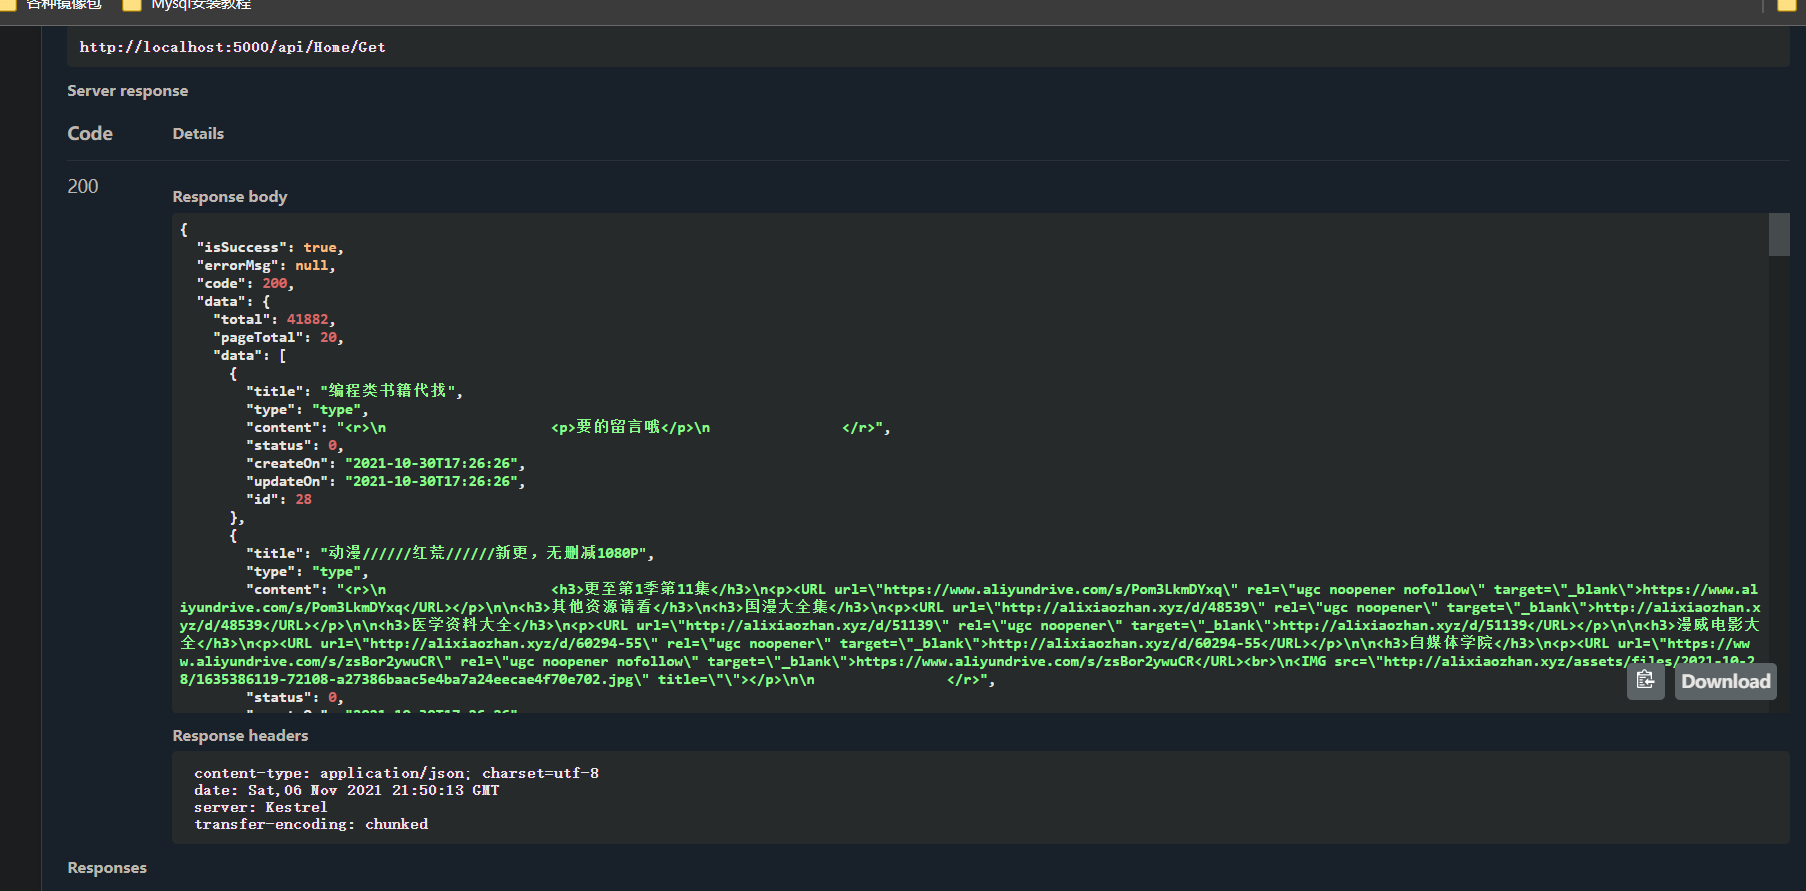The height and width of the screenshot is (891, 1806).
Task: Click the server: Kestrel header line
Action: (261, 808)
